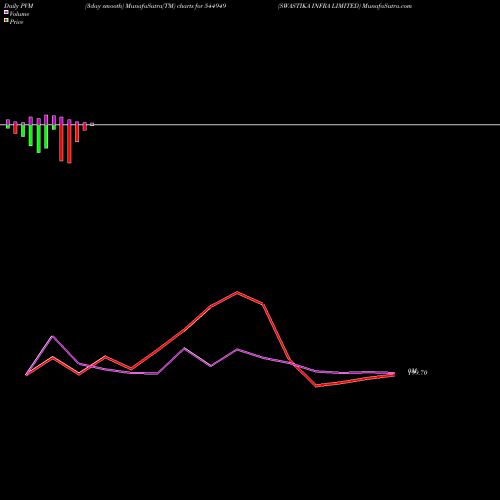
Task: Click the magenta volume line first peak
Action: pos(52,336)
